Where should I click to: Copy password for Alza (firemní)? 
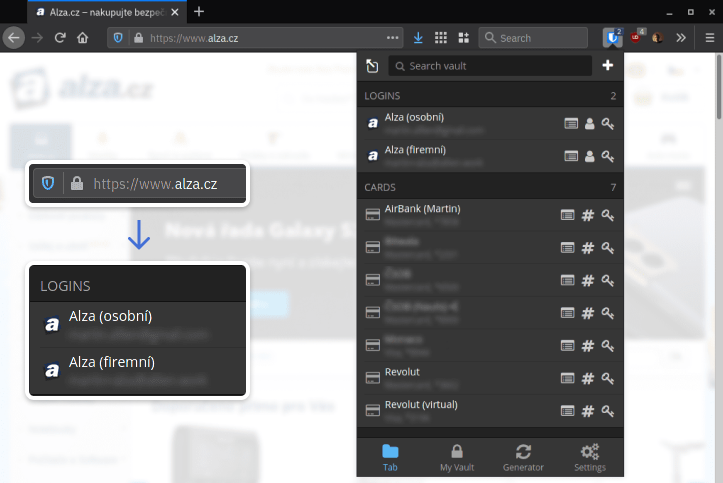click(x=607, y=156)
